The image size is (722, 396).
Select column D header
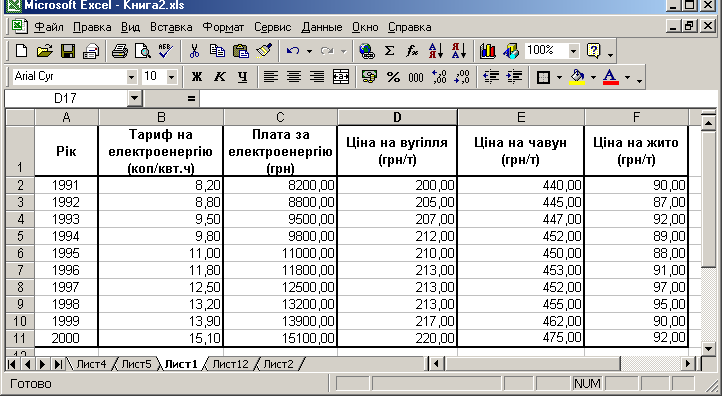(397, 117)
